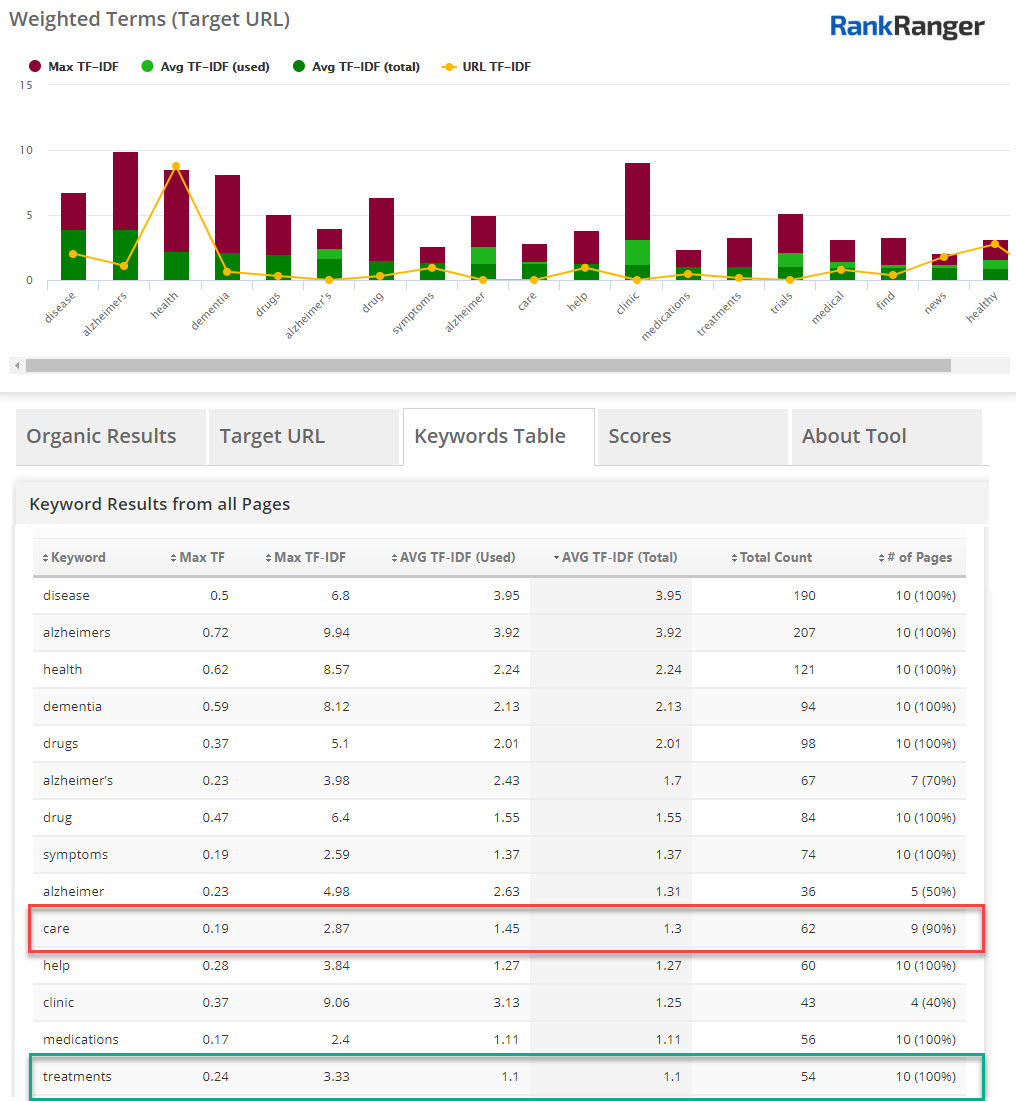Click the chart's horizontal scrollbar left arrow

click(x=17, y=365)
